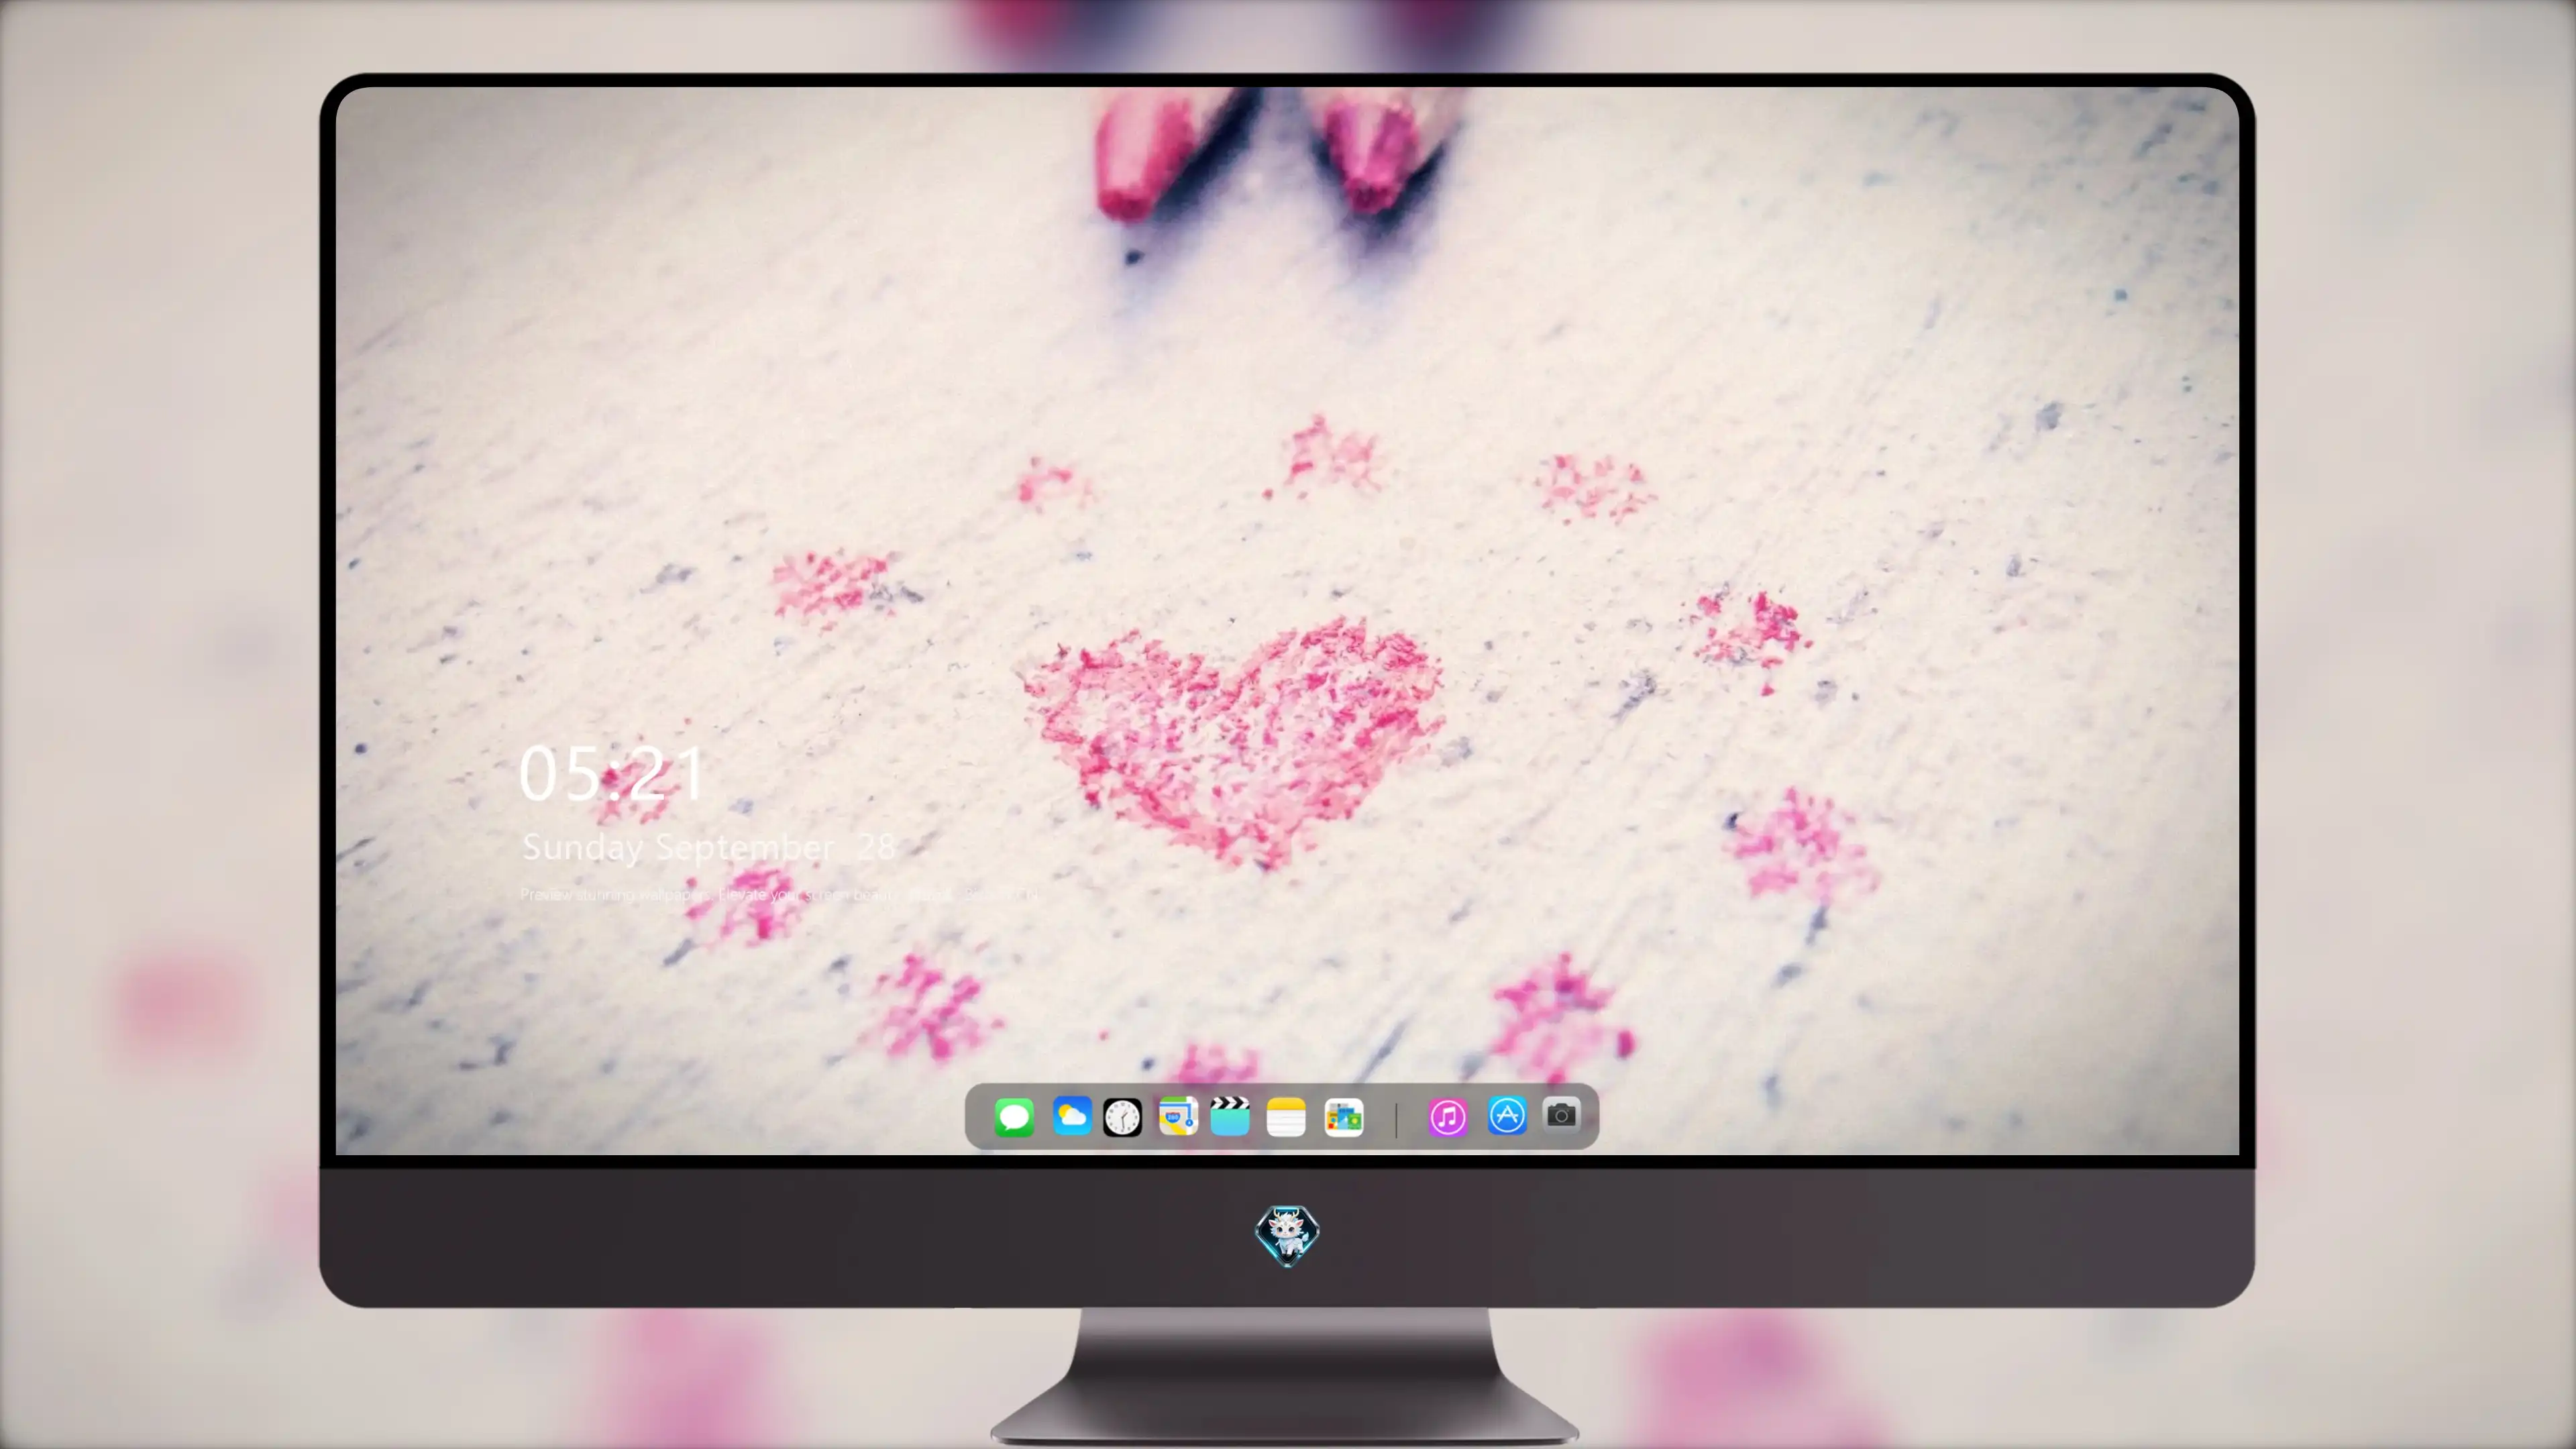Image resolution: width=2576 pixels, height=1449 pixels.
Task: Open the yellow Notes app in the dock
Action: tap(1286, 1117)
